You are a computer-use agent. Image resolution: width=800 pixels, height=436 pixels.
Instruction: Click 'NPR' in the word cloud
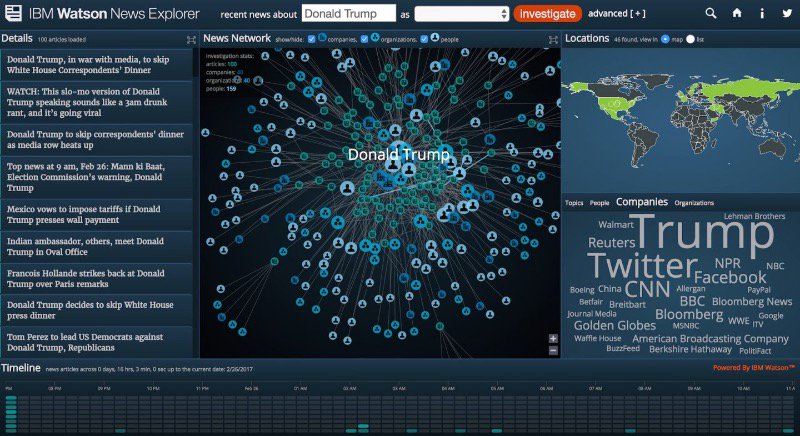pos(728,264)
